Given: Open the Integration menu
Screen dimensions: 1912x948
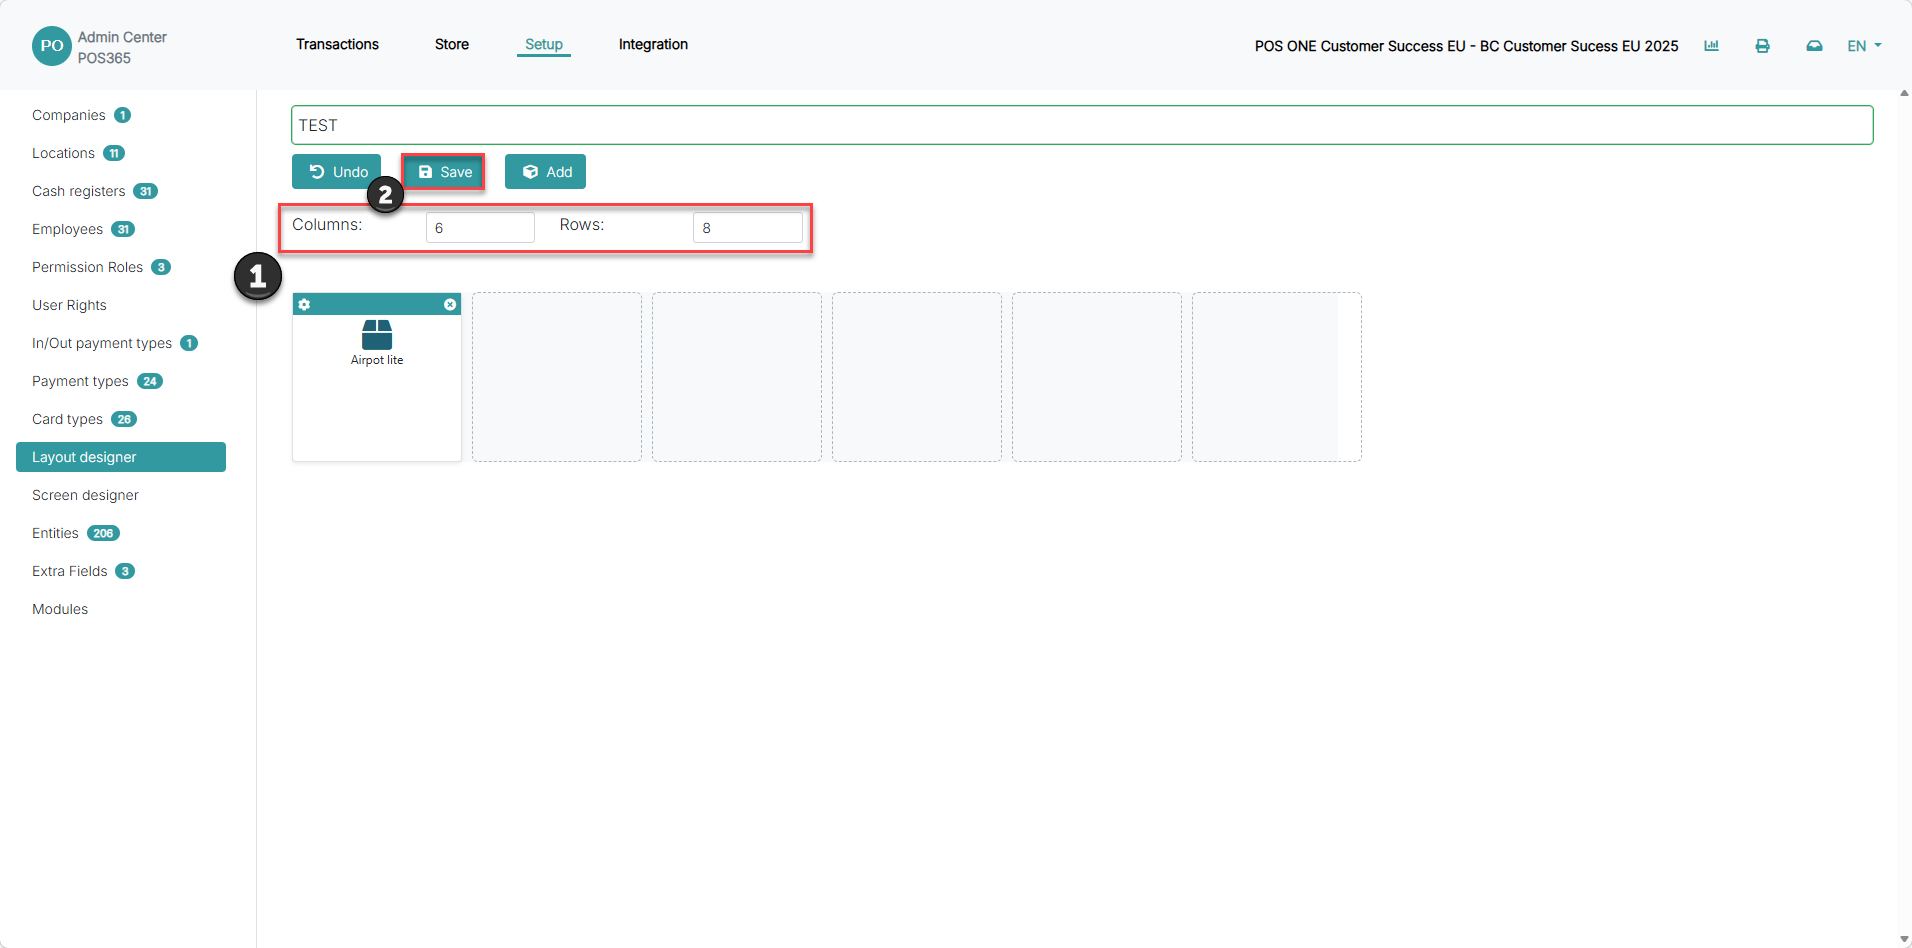Looking at the screenshot, I should [x=653, y=44].
